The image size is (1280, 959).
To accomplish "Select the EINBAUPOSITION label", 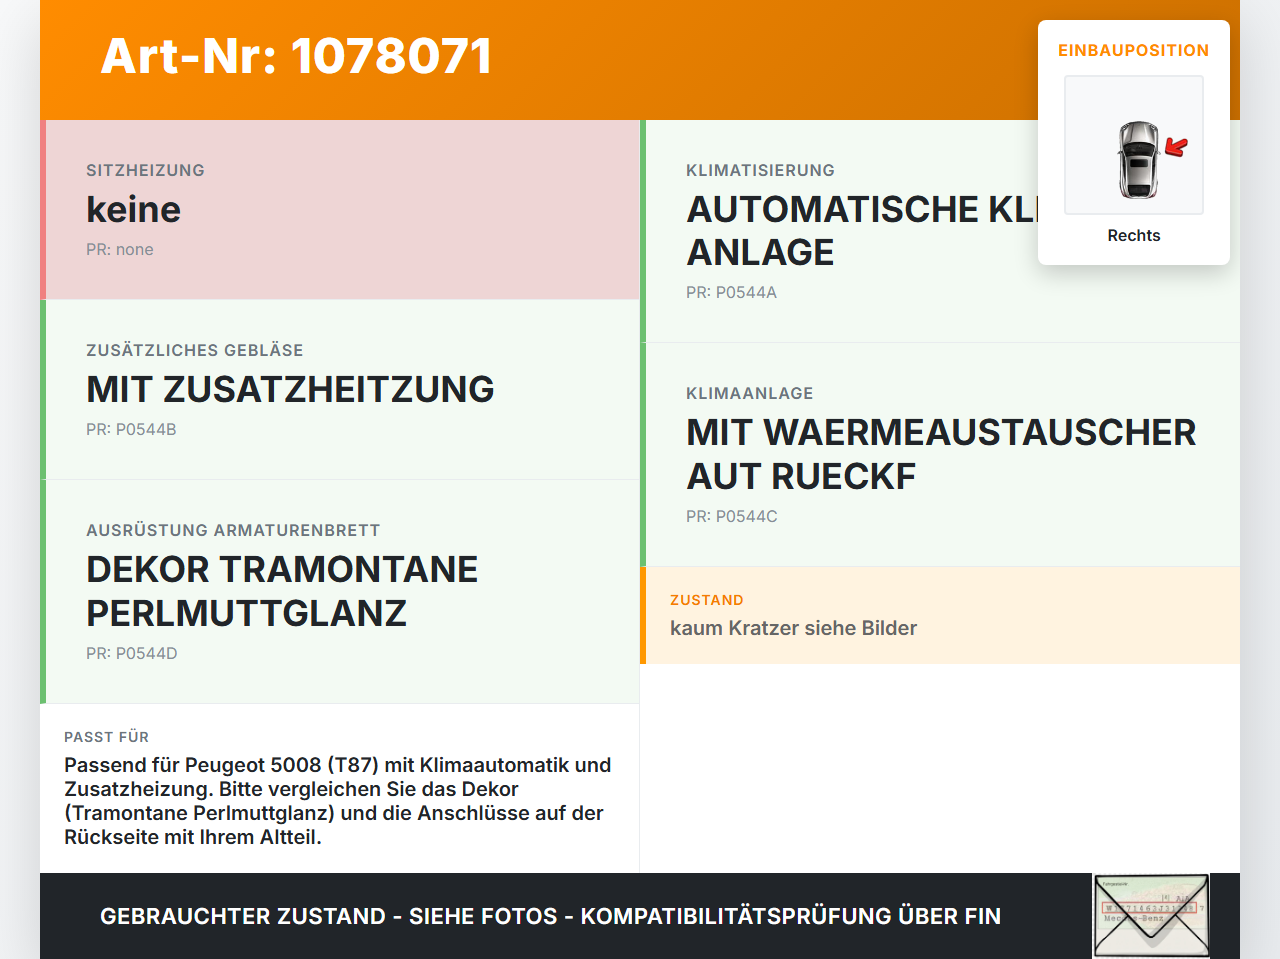I will (x=1134, y=50).
